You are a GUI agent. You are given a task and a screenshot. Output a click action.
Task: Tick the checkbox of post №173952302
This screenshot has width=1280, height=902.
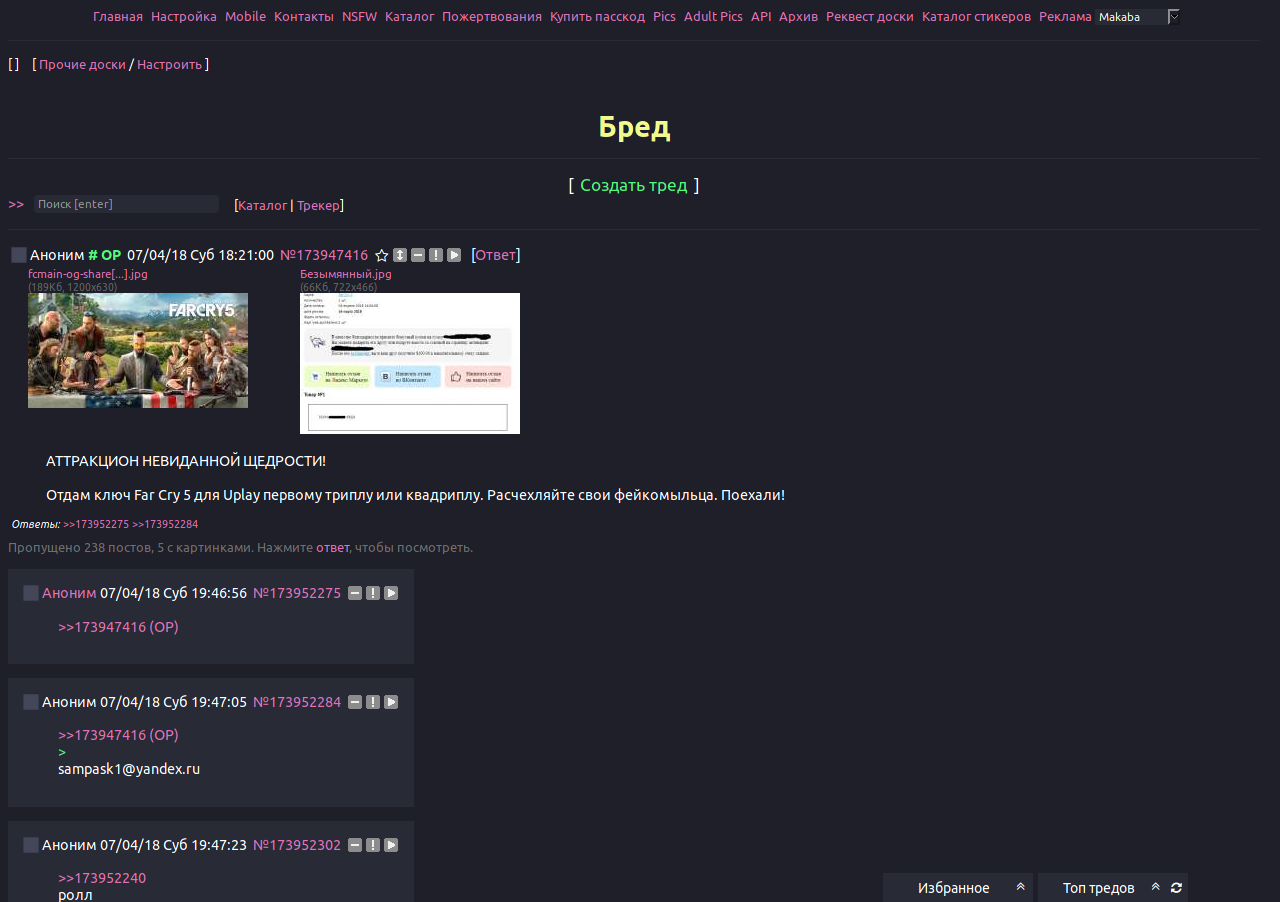click(x=31, y=845)
